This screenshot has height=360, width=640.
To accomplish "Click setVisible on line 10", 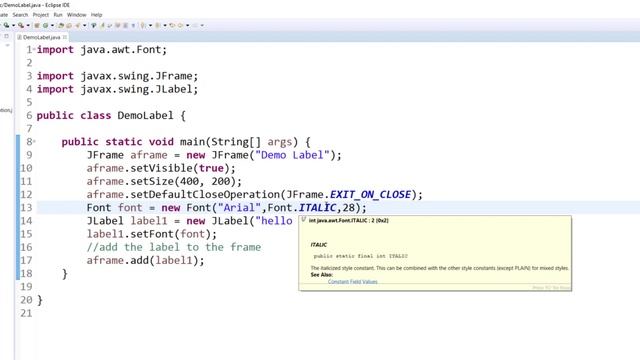I will (x=162, y=168).
